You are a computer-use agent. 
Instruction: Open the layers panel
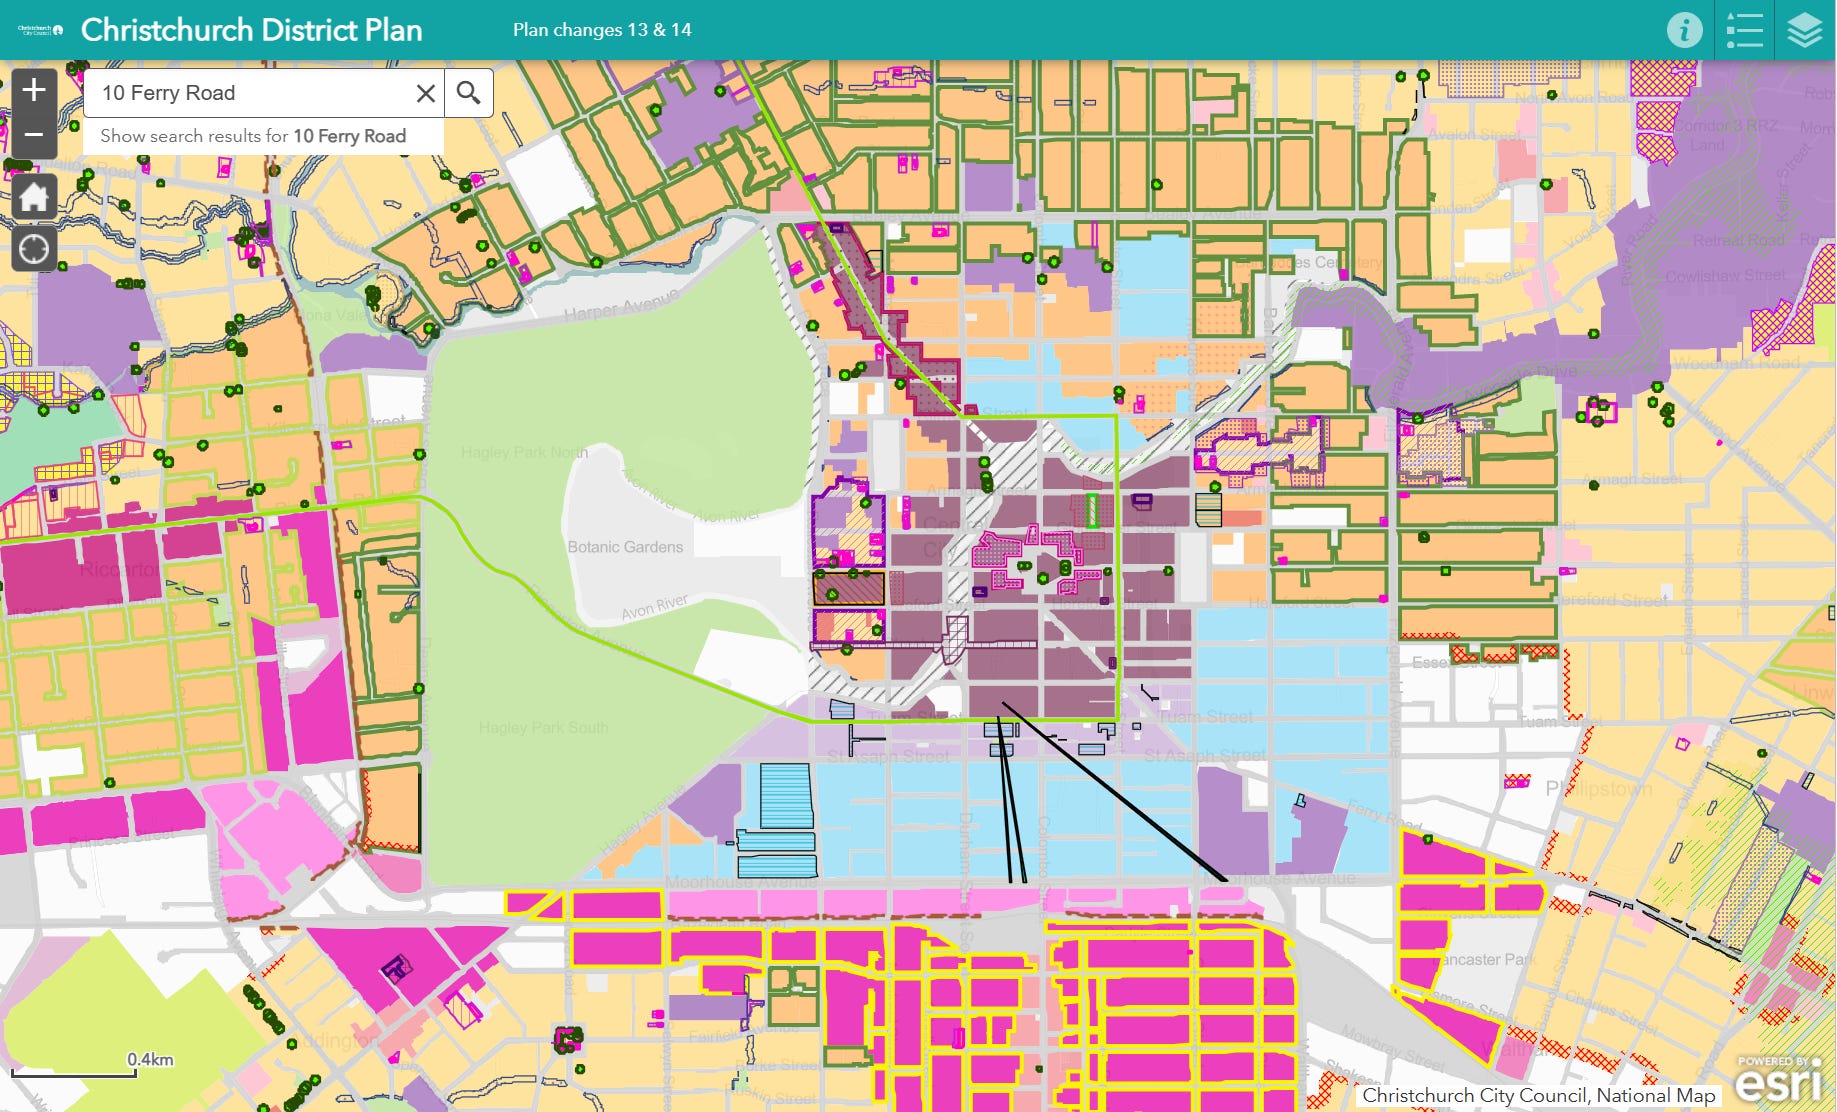pyautogui.click(x=1804, y=30)
